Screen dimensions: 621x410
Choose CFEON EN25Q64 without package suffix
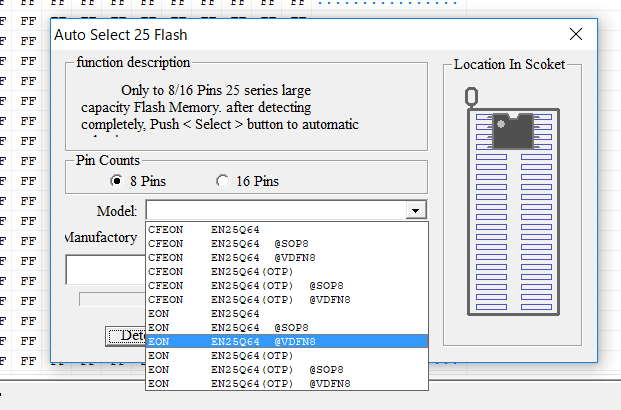(x=287, y=230)
